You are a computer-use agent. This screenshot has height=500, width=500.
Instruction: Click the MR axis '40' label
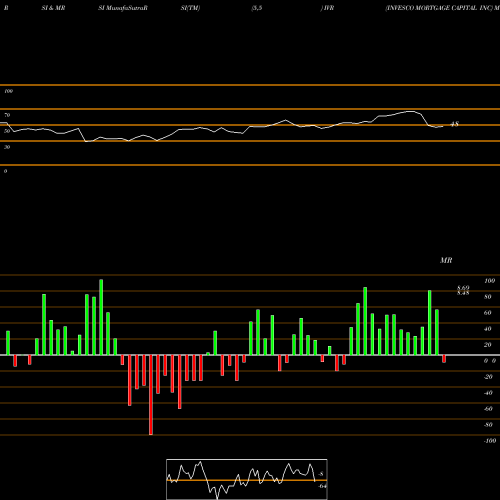click(x=488, y=329)
